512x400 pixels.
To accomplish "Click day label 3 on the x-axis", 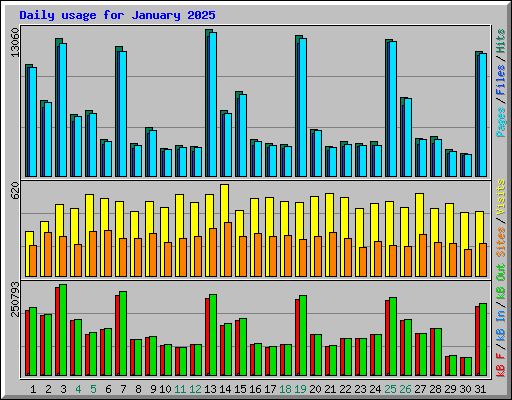I will 63,389.
